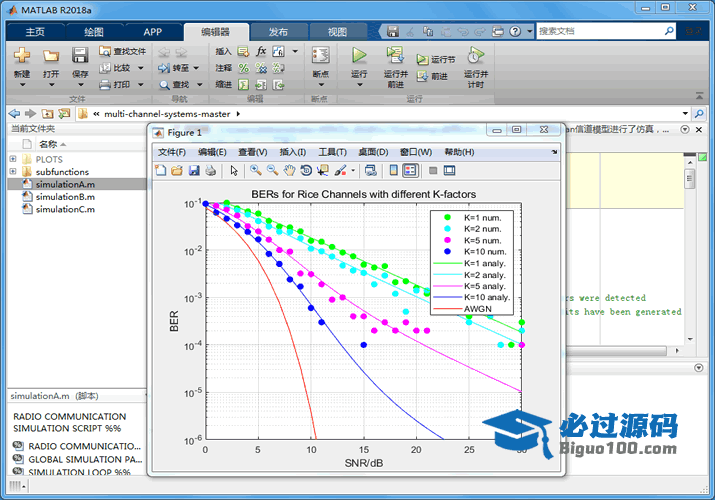Screen dimensions: 715x500
Task: Switch to the Plots (绘图) tab
Action: click(x=94, y=32)
